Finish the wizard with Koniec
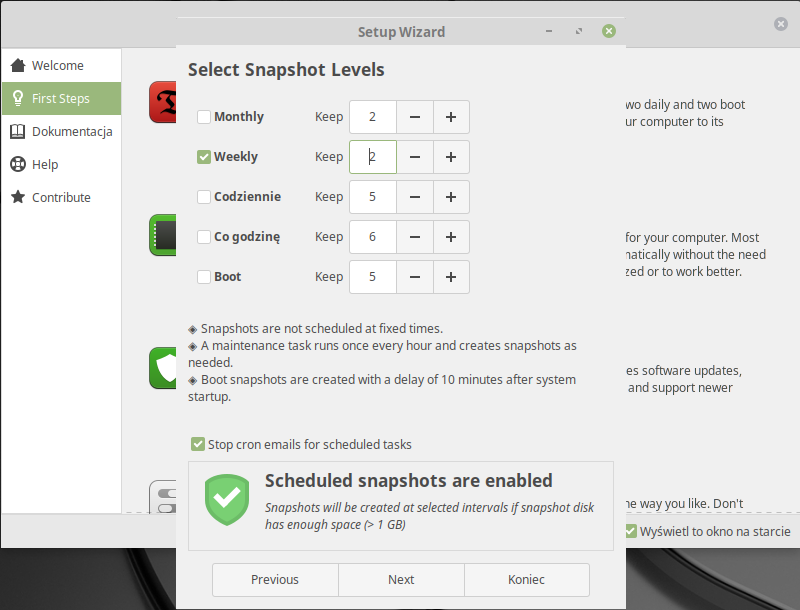Screen dimensions: 800x610 tap(527, 580)
